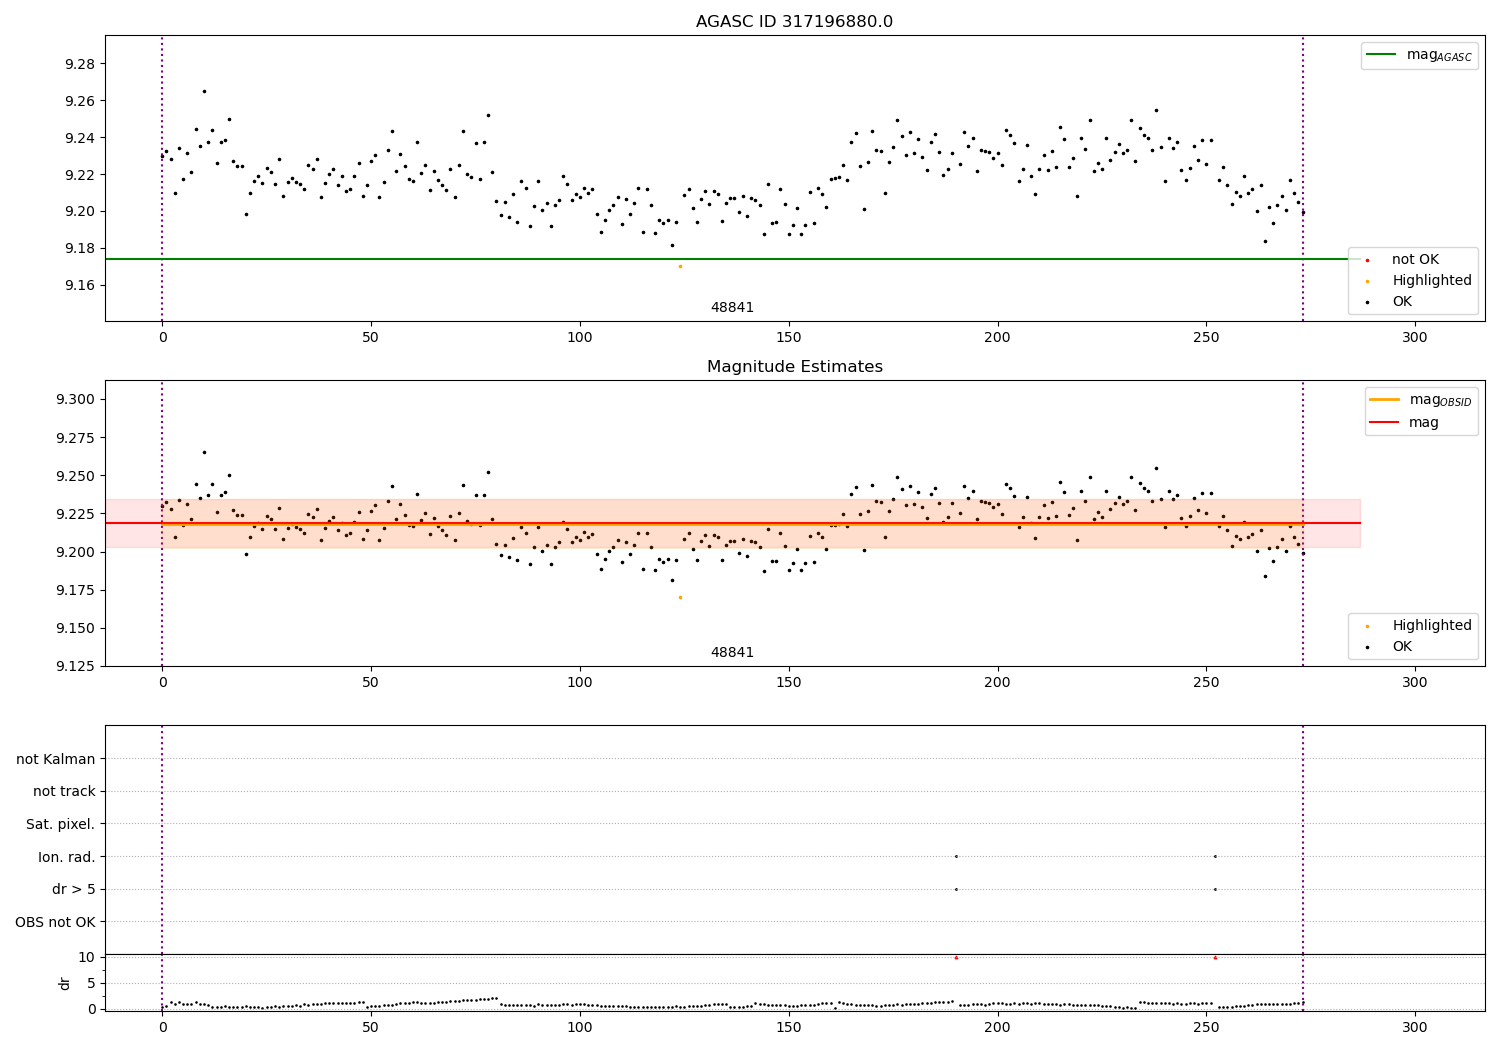Click the 5 tick on dr axis
This screenshot has width=1500, height=1050.
(92, 984)
